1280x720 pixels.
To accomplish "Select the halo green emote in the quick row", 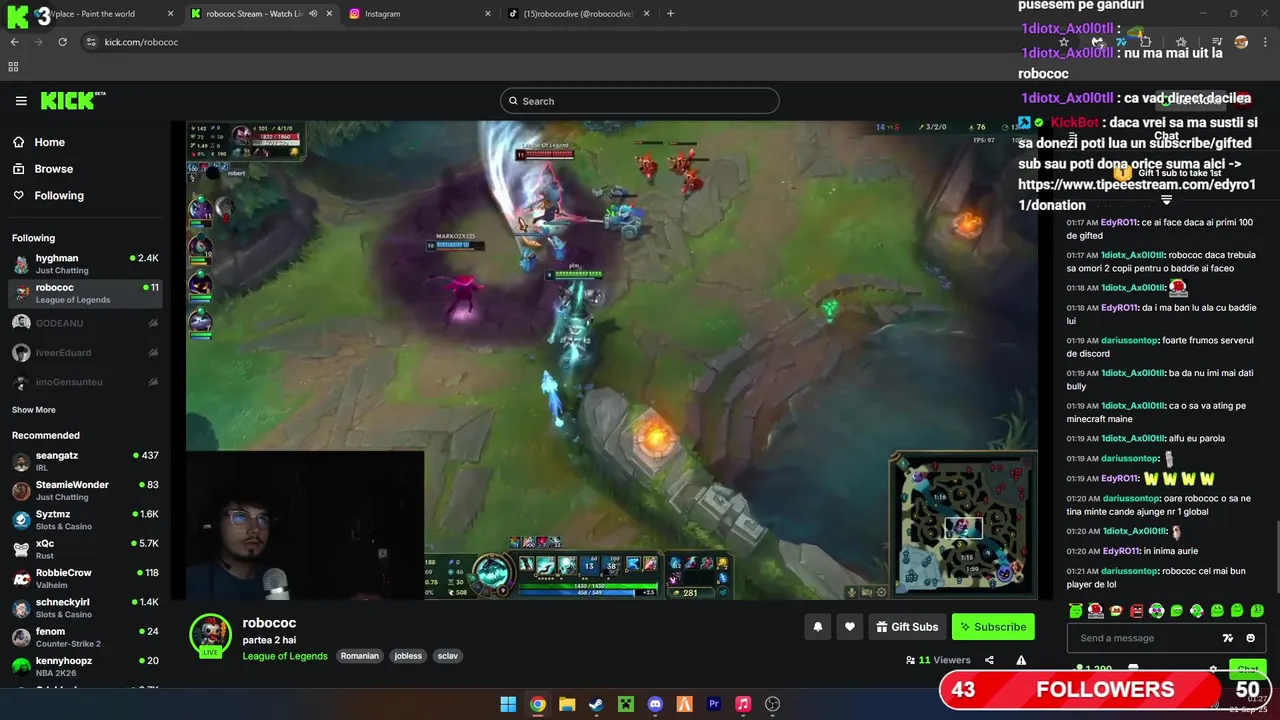I will click(1075, 610).
